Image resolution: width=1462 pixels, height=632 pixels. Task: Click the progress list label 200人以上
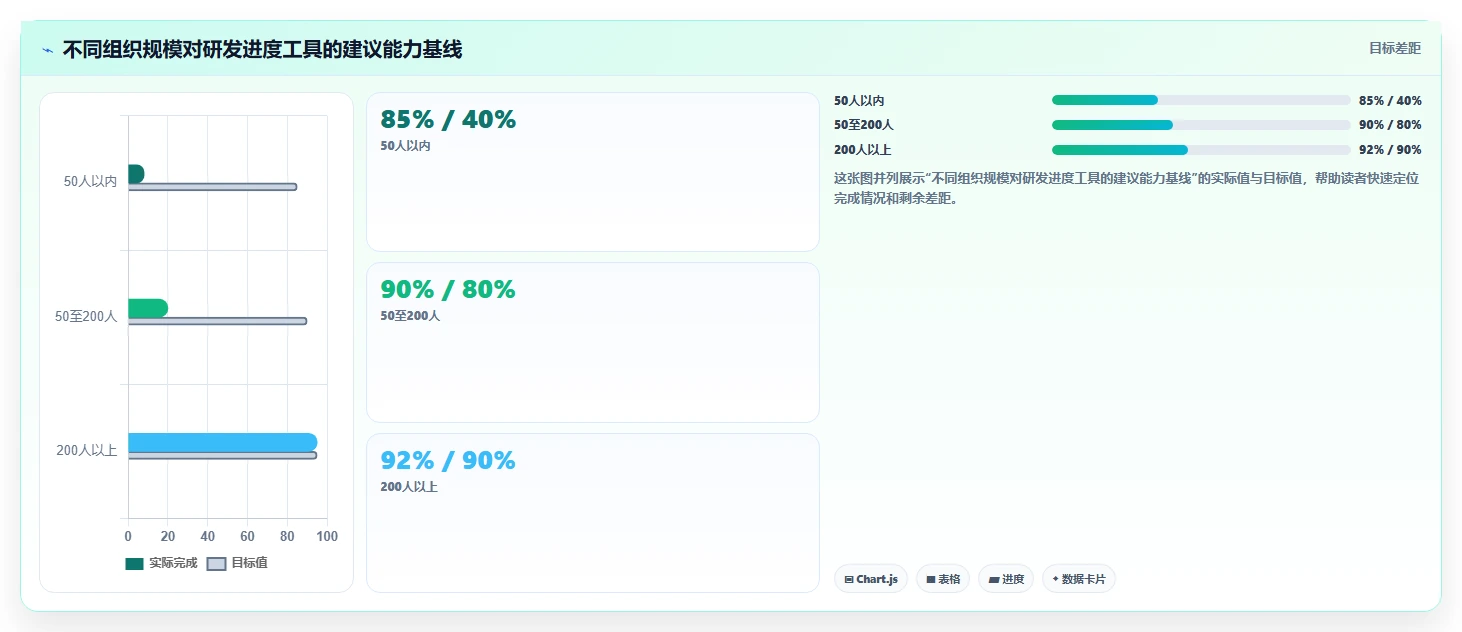point(862,150)
